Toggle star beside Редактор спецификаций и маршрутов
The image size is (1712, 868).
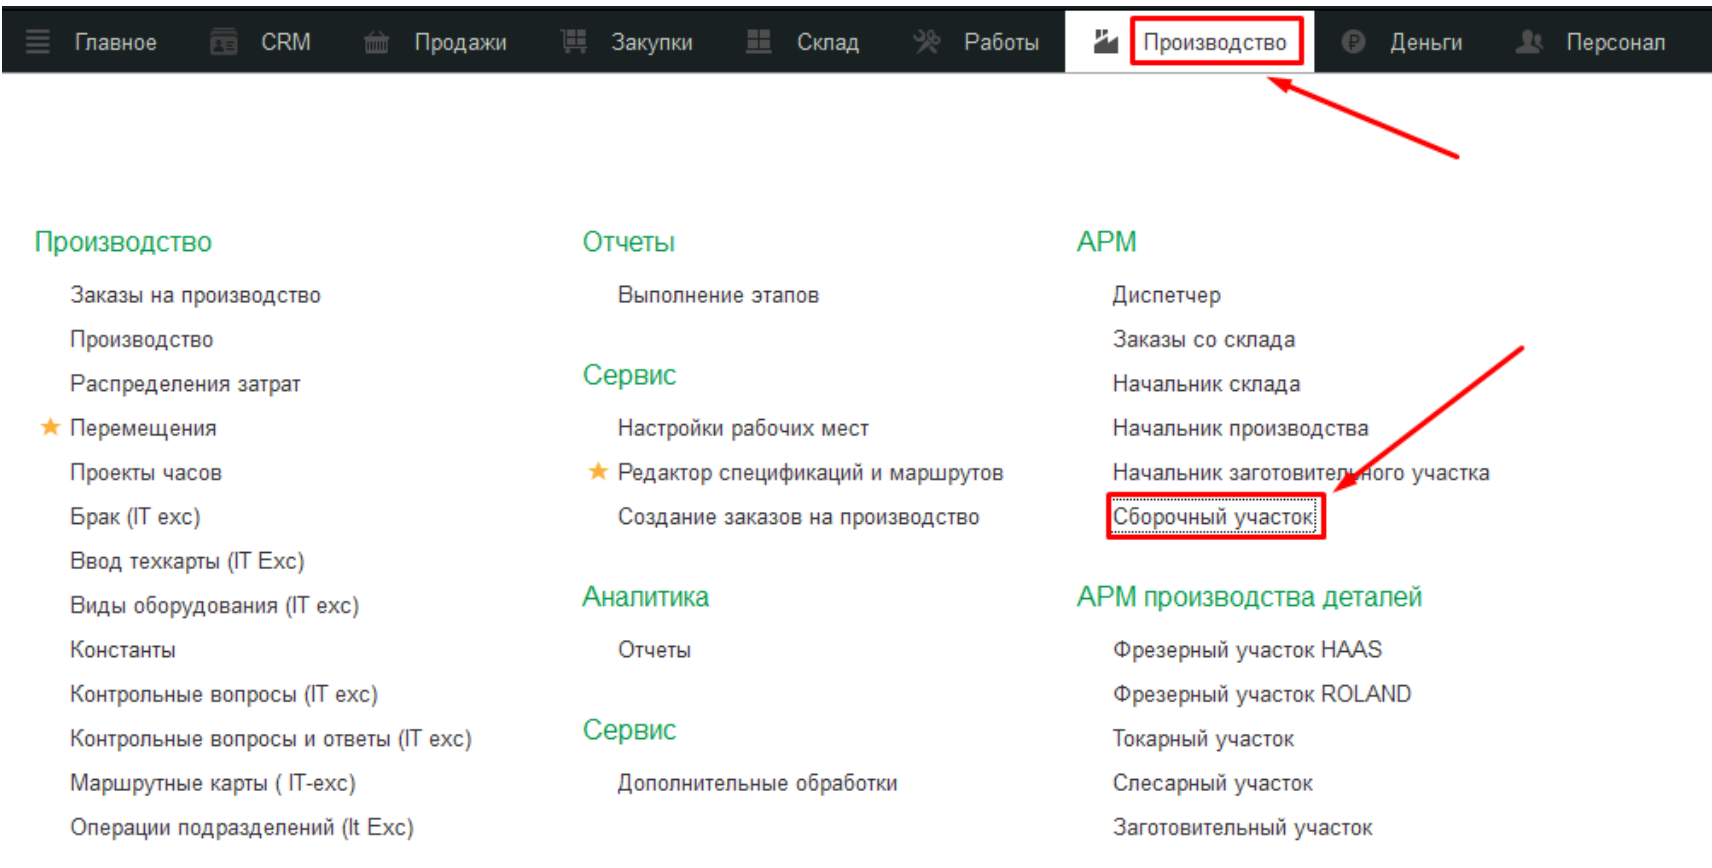point(598,472)
